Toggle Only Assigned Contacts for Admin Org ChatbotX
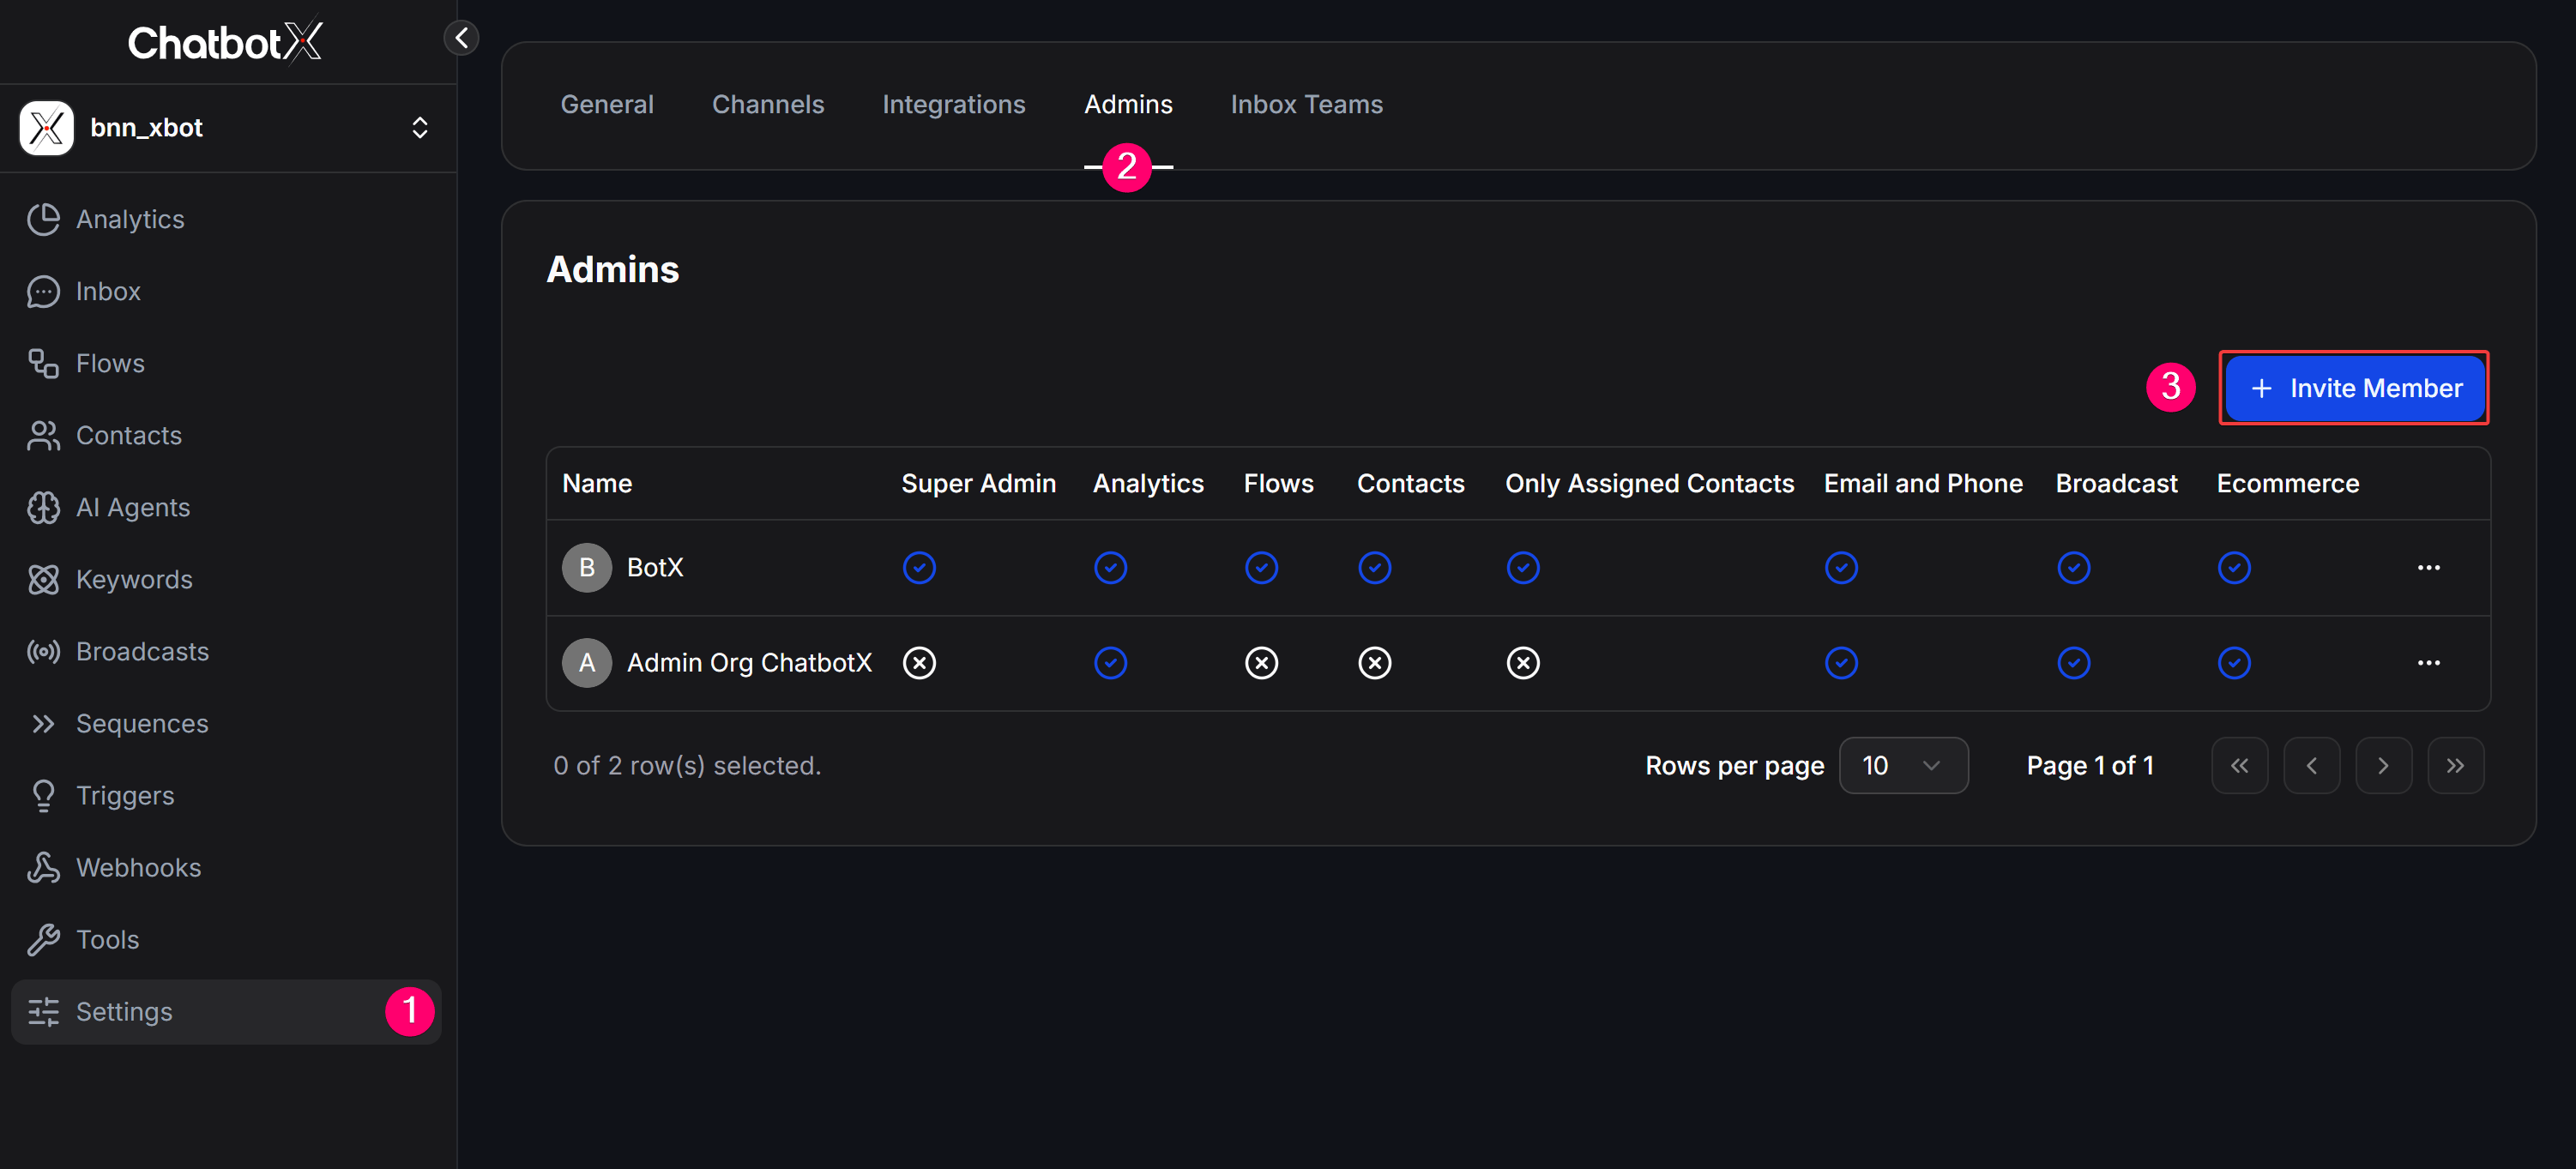Image resolution: width=2576 pixels, height=1169 pixels. [x=1523, y=663]
